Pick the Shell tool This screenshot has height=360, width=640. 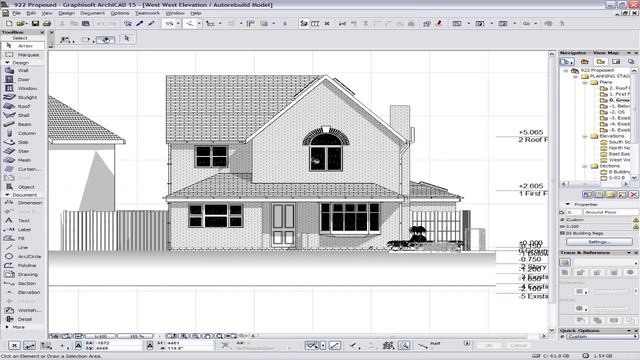tap(22, 116)
